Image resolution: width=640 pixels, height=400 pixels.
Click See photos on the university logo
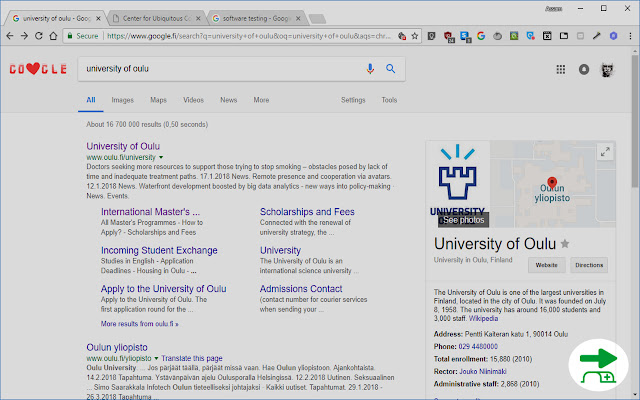(x=463, y=220)
